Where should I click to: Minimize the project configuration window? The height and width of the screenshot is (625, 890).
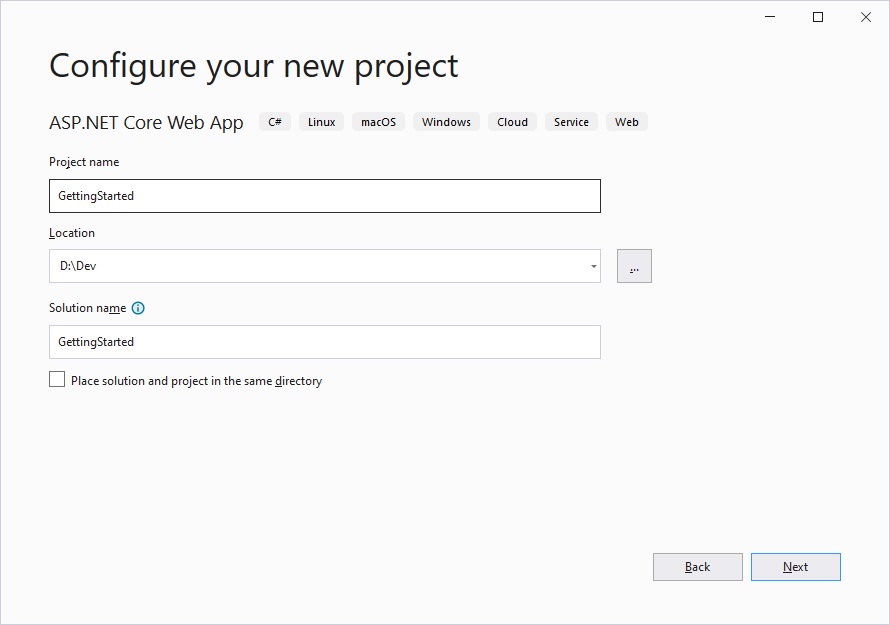point(769,17)
